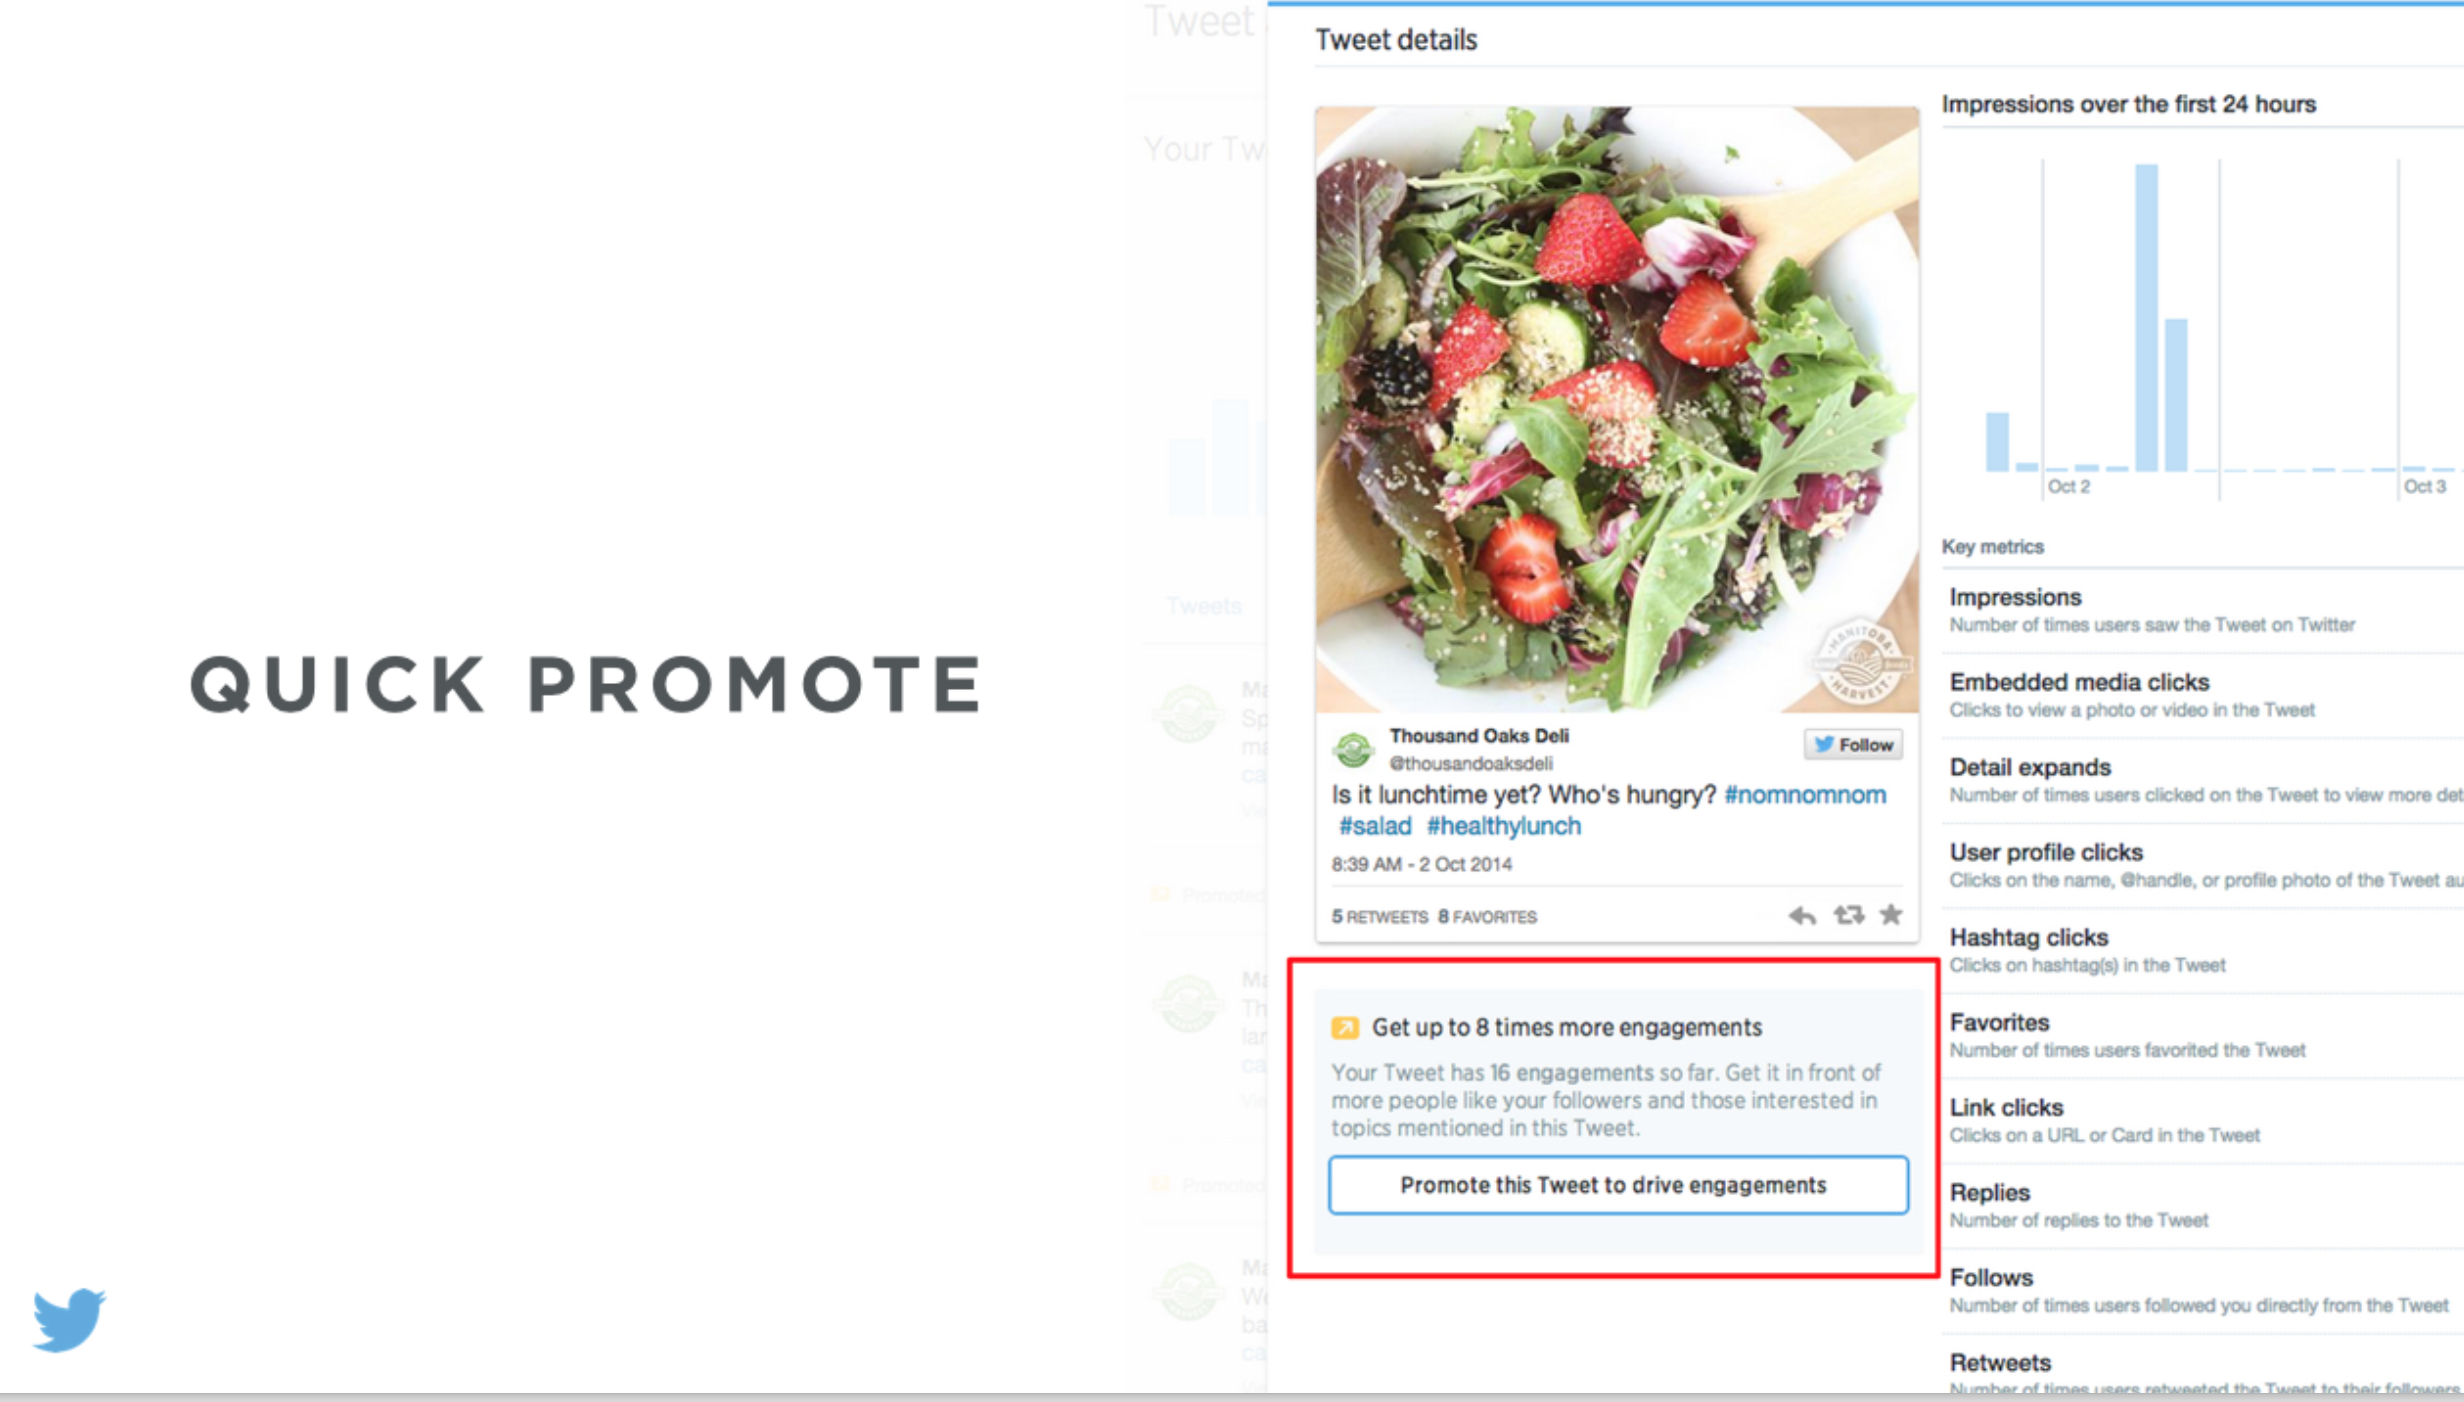Click the orange promote arrow icon
Screen dimensions: 2464x1402
1345,1027
